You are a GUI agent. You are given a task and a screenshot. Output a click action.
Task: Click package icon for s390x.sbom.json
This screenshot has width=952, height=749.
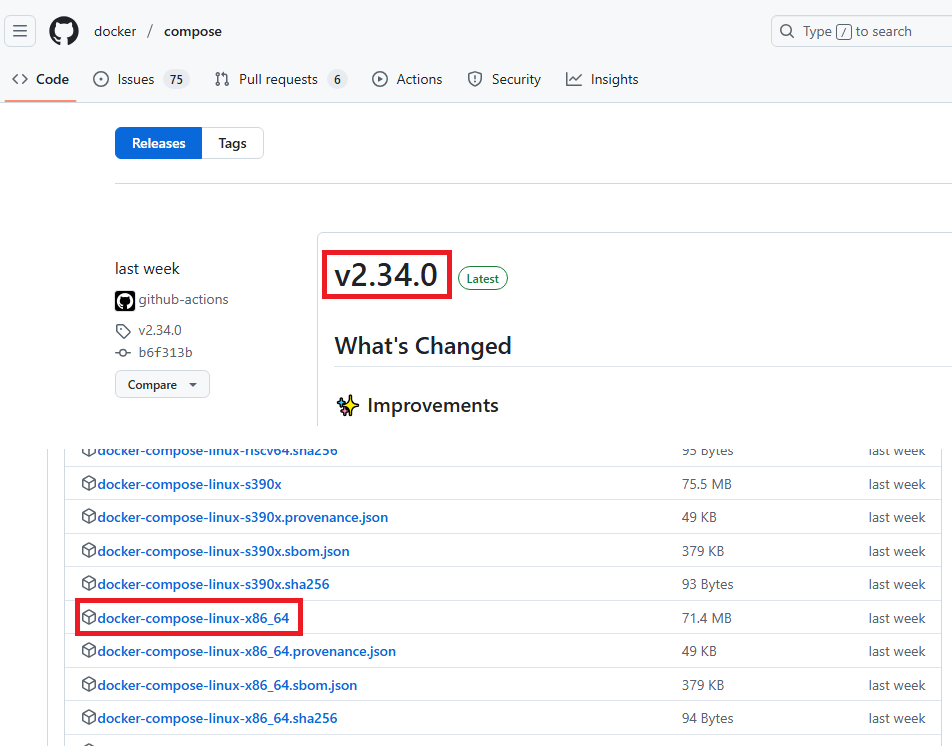(89, 550)
